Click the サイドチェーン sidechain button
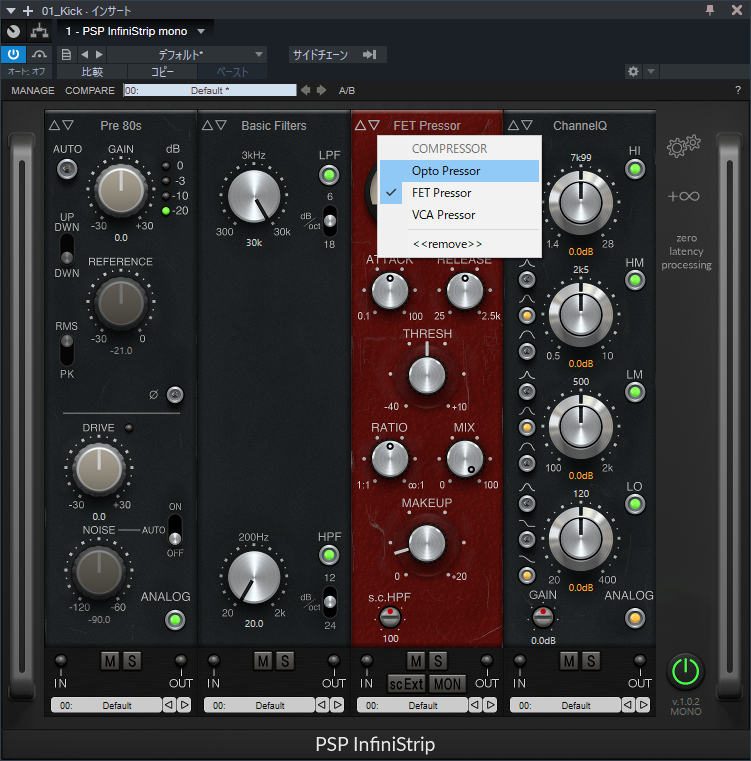 click(x=337, y=54)
